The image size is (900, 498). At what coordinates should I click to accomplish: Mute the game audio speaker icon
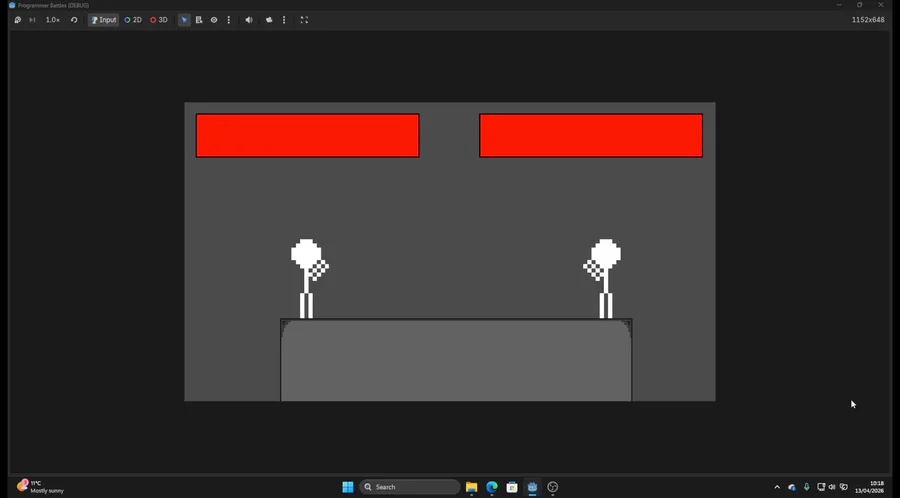click(x=249, y=20)
